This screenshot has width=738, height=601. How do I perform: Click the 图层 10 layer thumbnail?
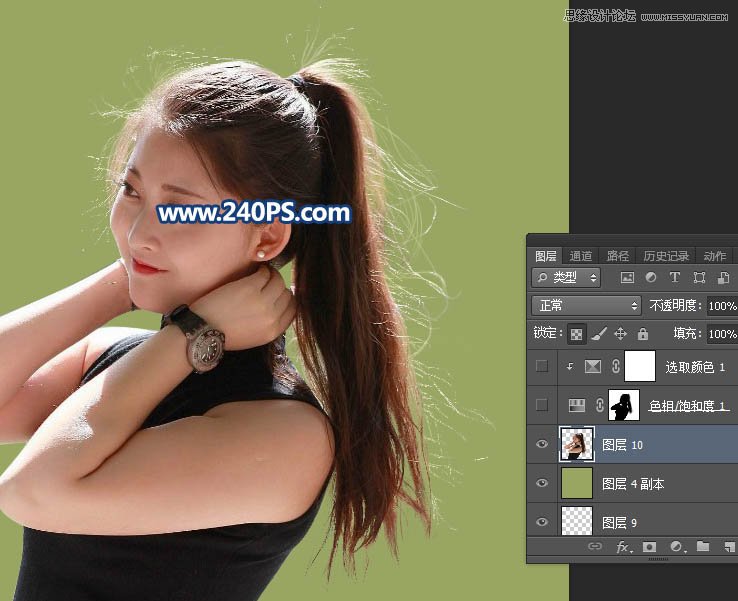pyautogui.click(x=577, y=444)
